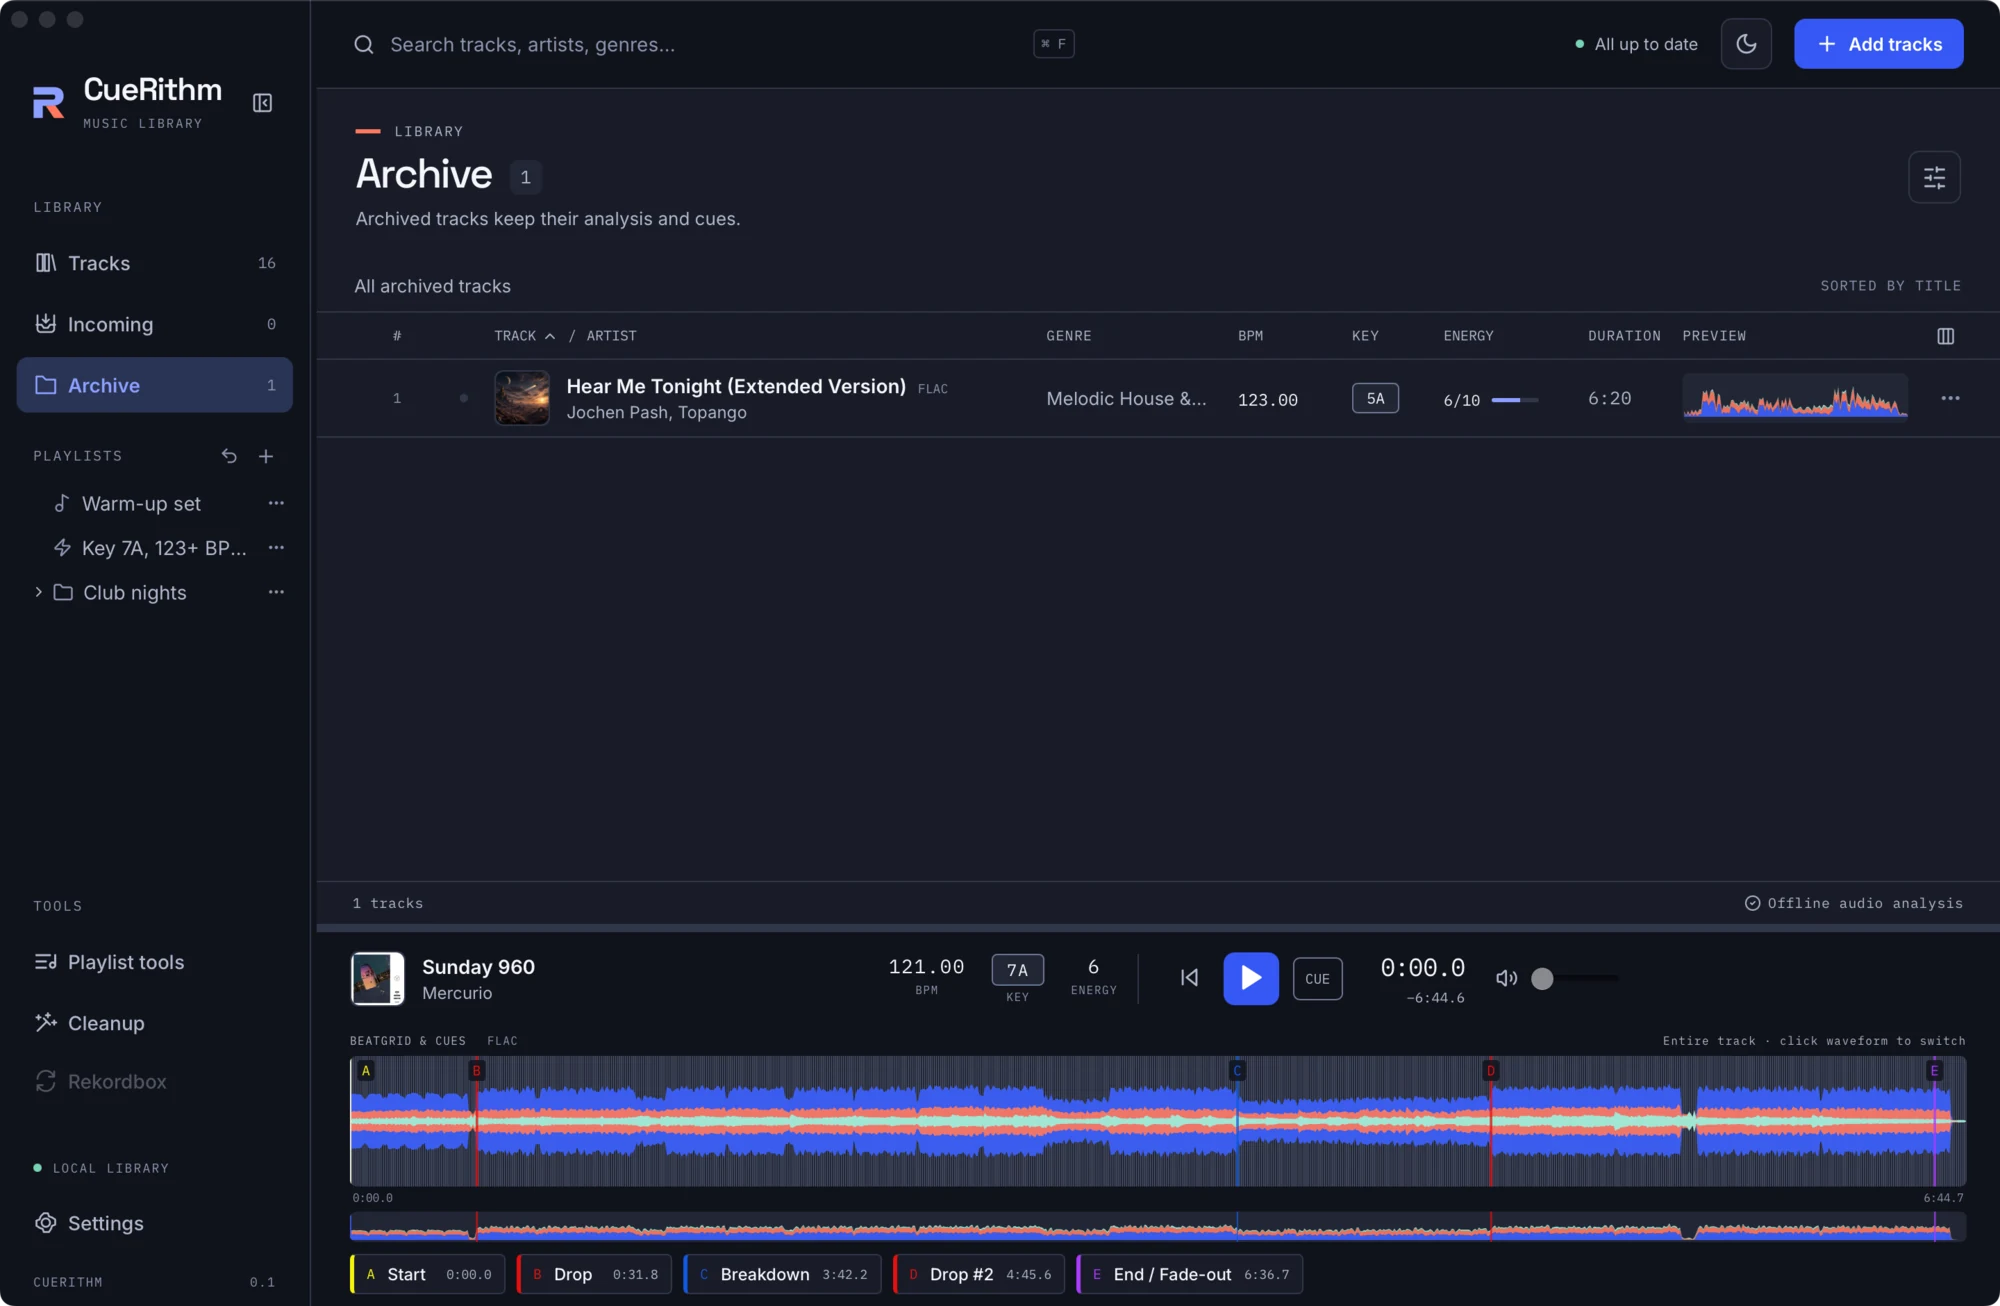Expand the Club nights folder chevron

point(38,592)
